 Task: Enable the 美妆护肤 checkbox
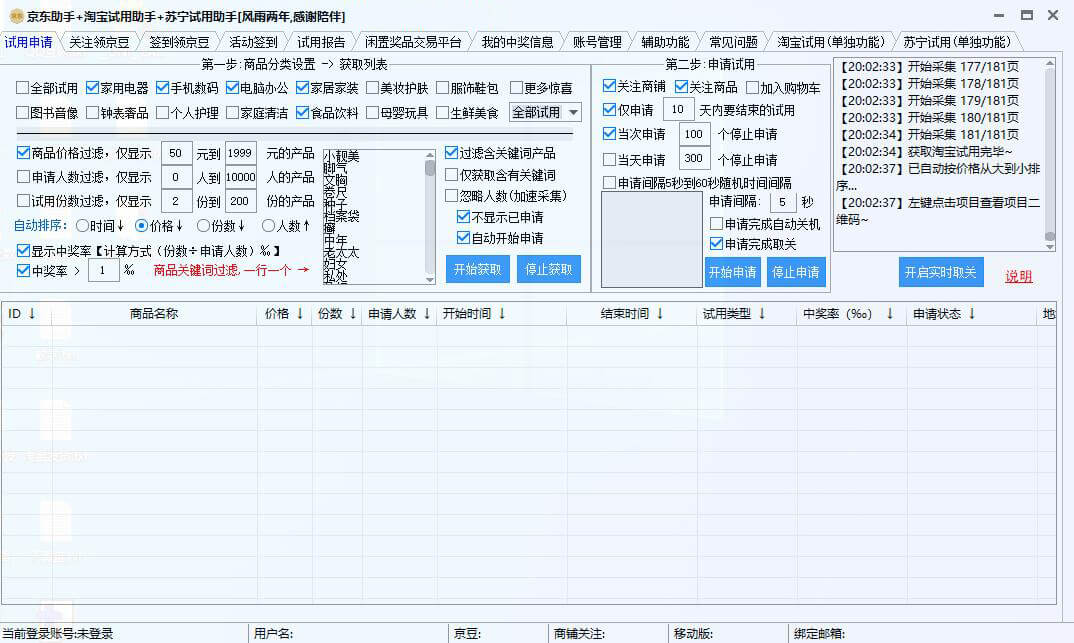click(x=373, y=88)
